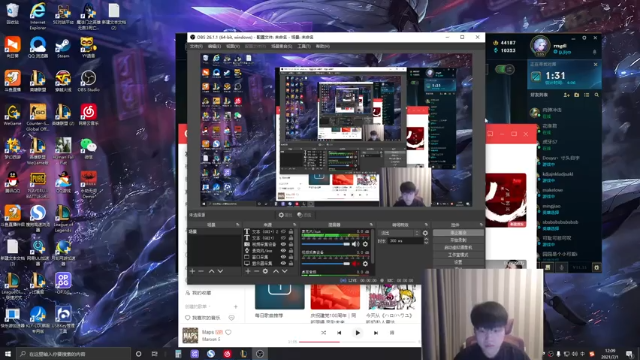Viewport: 640px width, 360px height.
Task: Remove selected source with the minus icon
Action: click(x=256, y=271)
